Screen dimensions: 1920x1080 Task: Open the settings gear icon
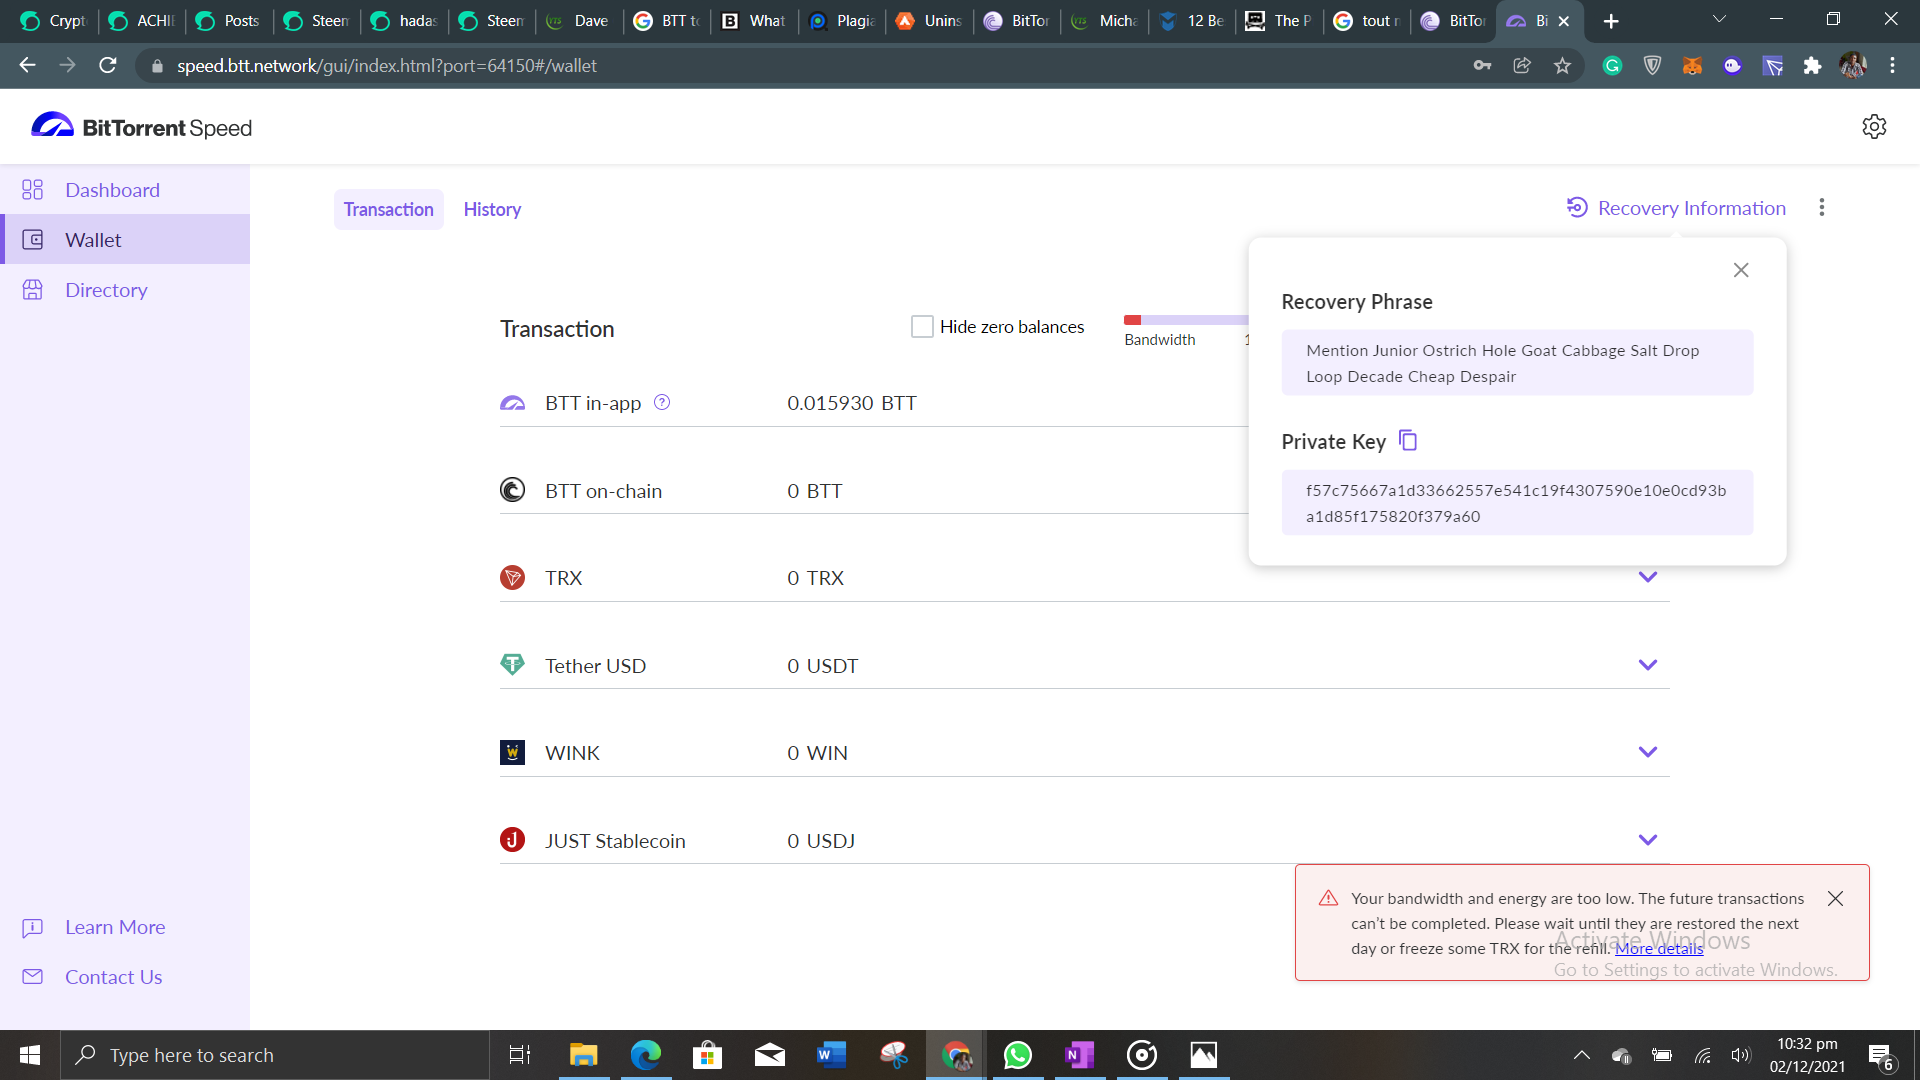tap(1874, 127)
